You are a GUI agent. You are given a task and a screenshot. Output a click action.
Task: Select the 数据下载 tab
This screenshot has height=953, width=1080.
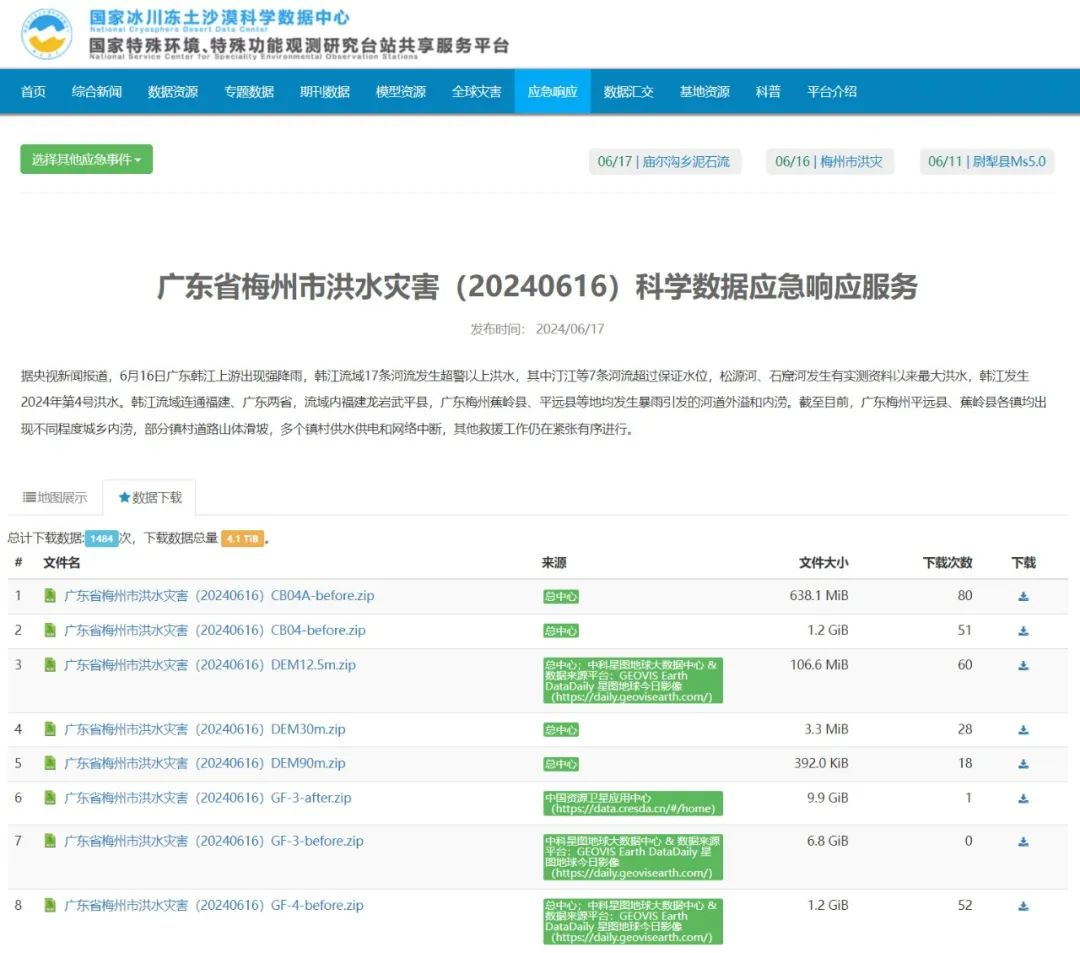coord(150,497)
